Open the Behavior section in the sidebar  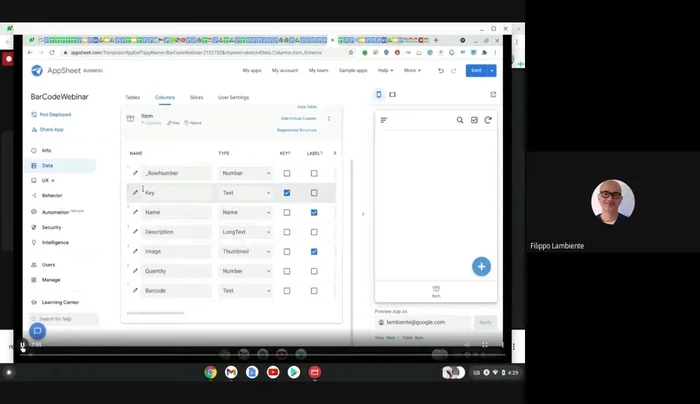tap(52, 196)
